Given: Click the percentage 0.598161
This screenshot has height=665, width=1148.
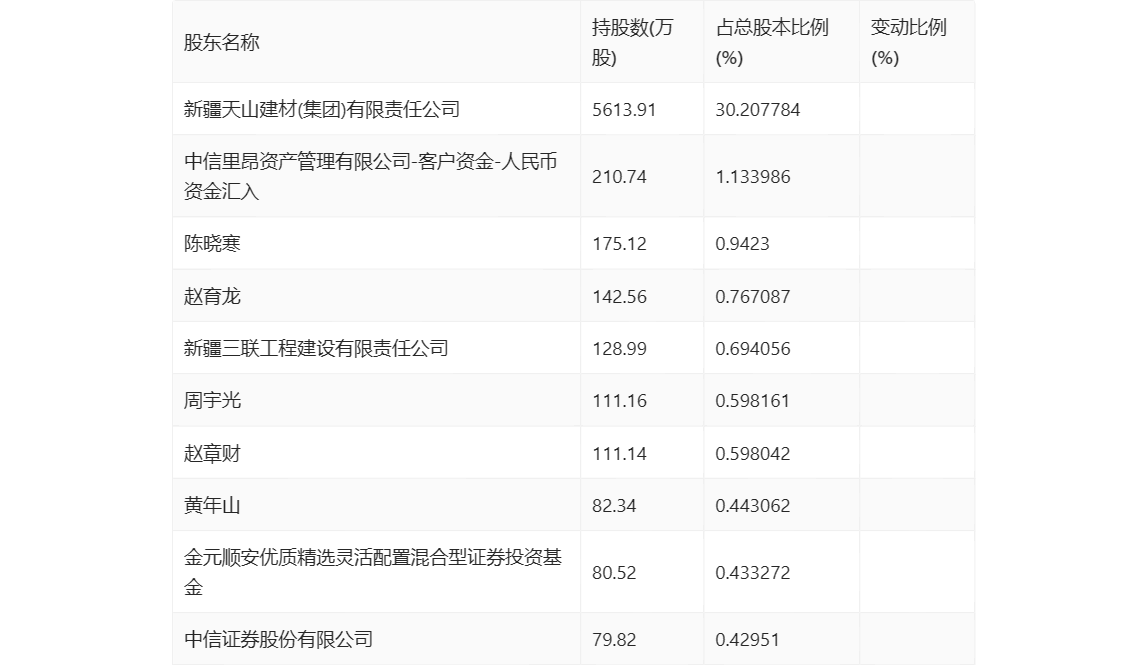Looking at the screenshot, I should click(x=753, y=401).
